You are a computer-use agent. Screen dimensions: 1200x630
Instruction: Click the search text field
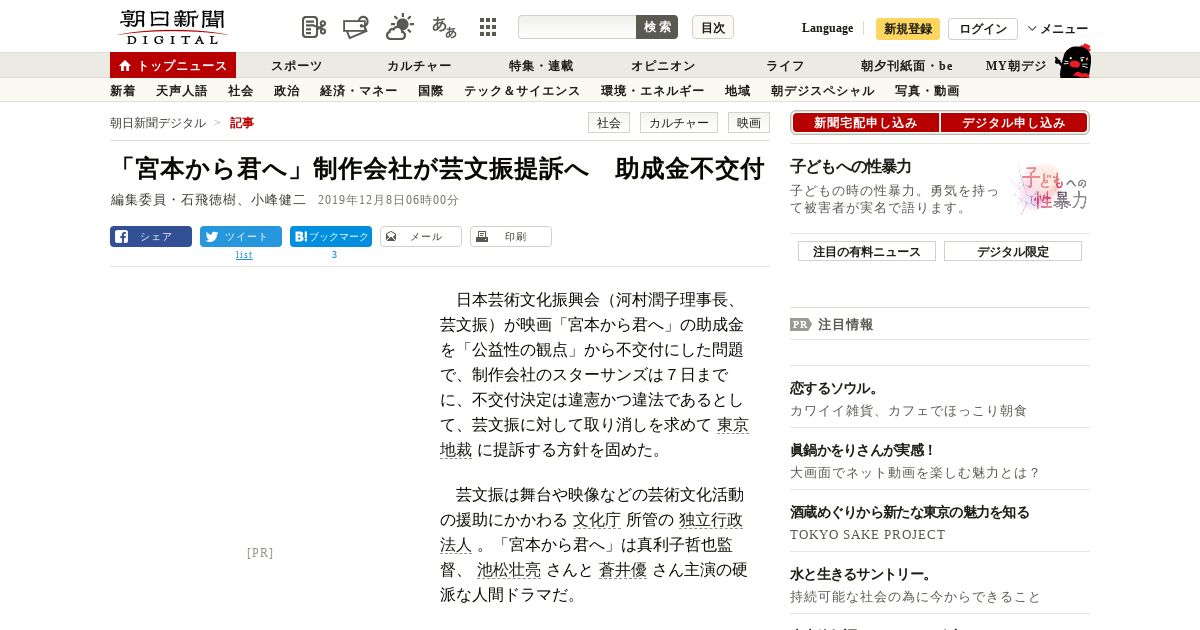pyautogui.click(x=577, y=27)
